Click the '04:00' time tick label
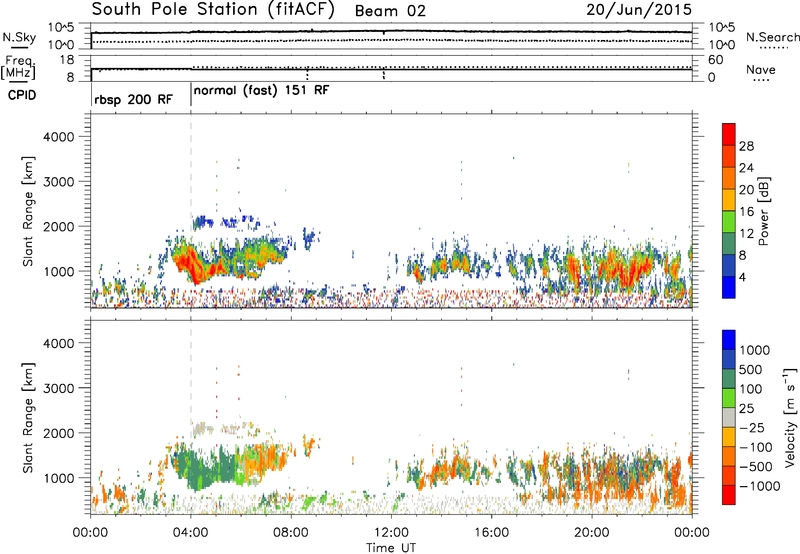Screen dimensions: 800x554 point(191,533)
